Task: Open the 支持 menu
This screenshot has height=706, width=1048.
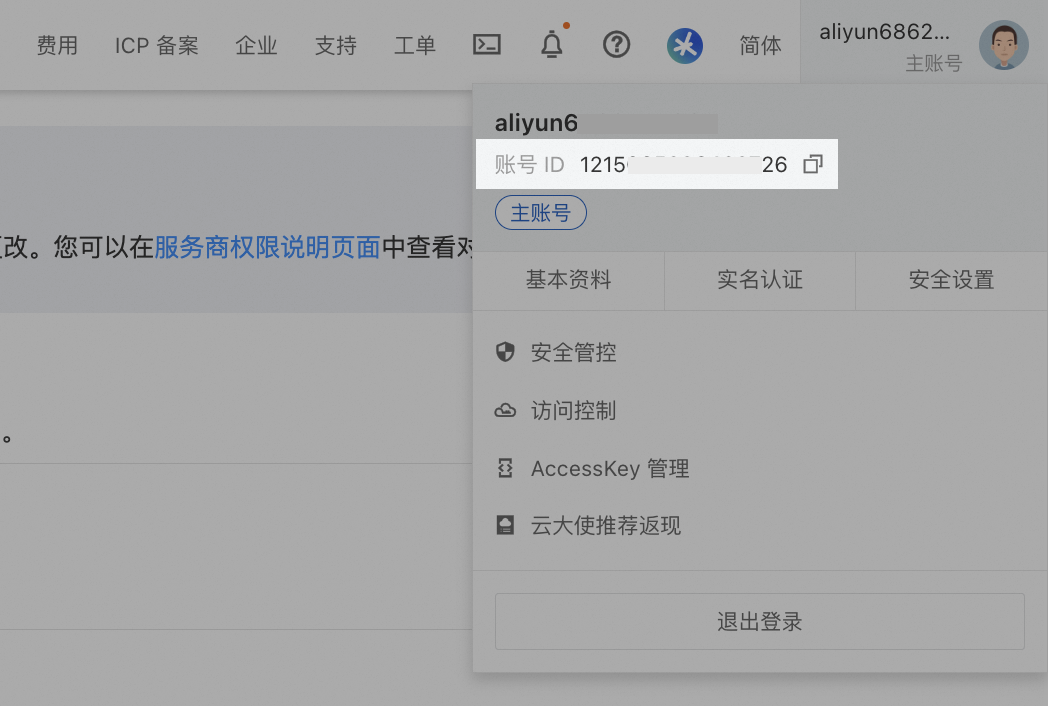Action: coord(336,45)
